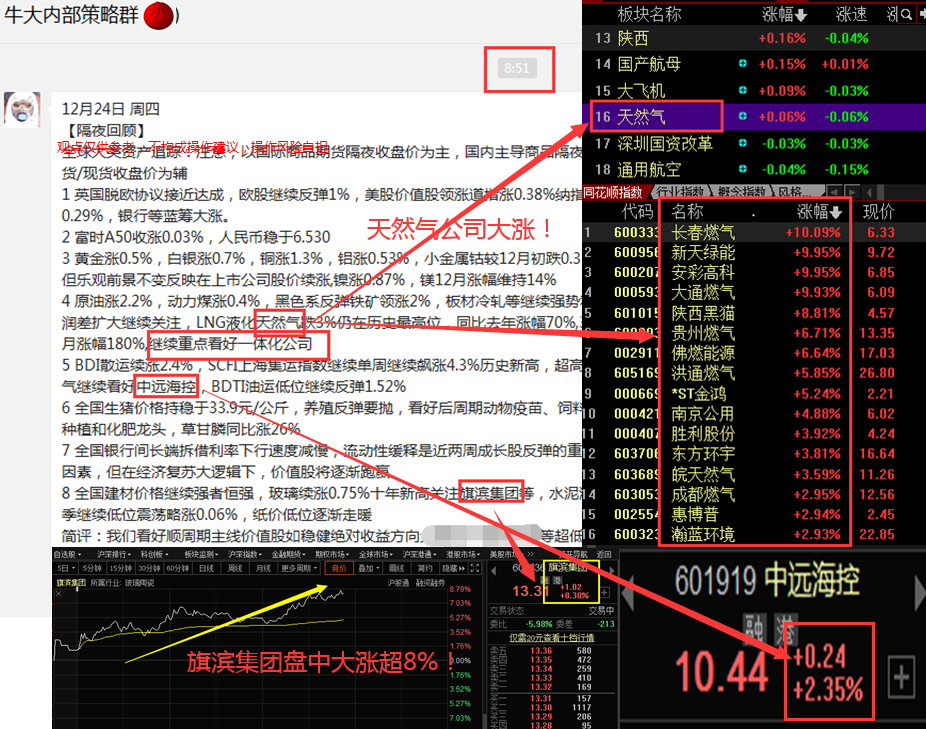Click the fullscreen expand icon in chart toolbar
Viewport: 926px width, 729px height.
(475, 568)
